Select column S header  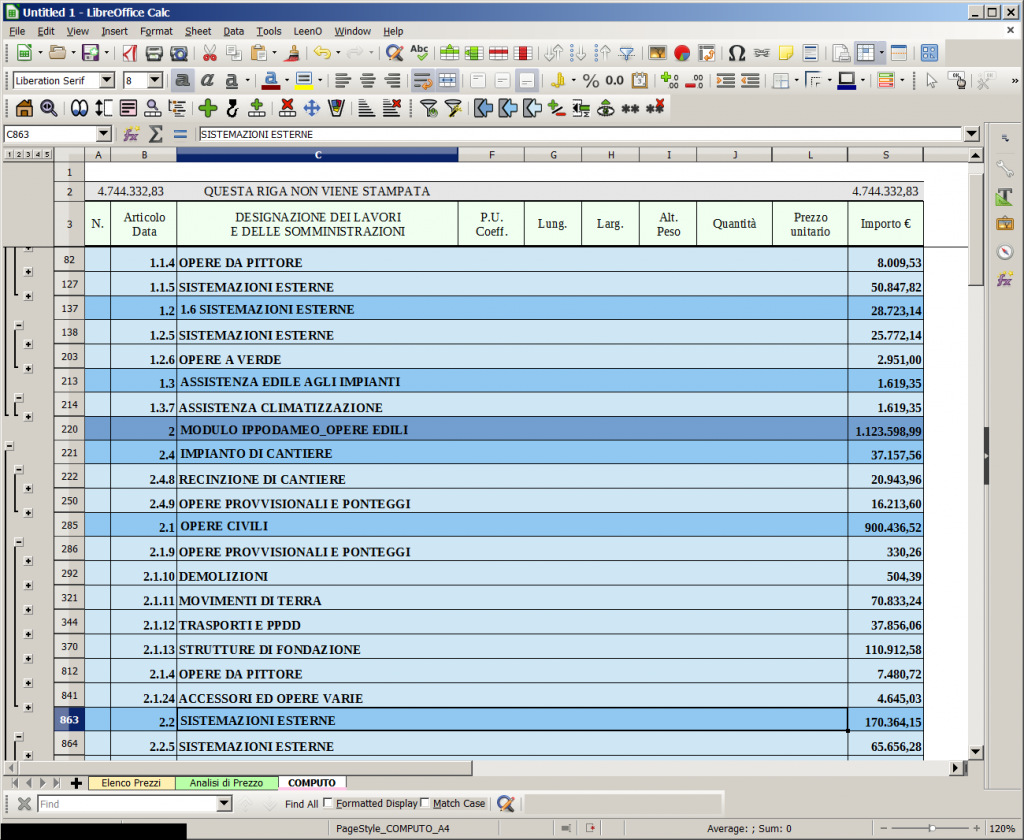886,155
